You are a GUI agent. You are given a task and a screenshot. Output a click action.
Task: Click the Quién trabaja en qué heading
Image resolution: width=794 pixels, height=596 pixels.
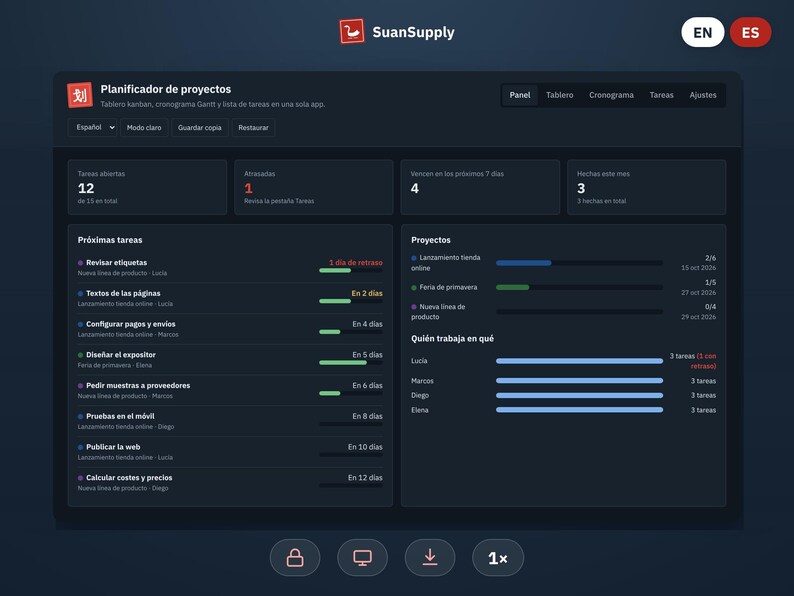(452, 338)
